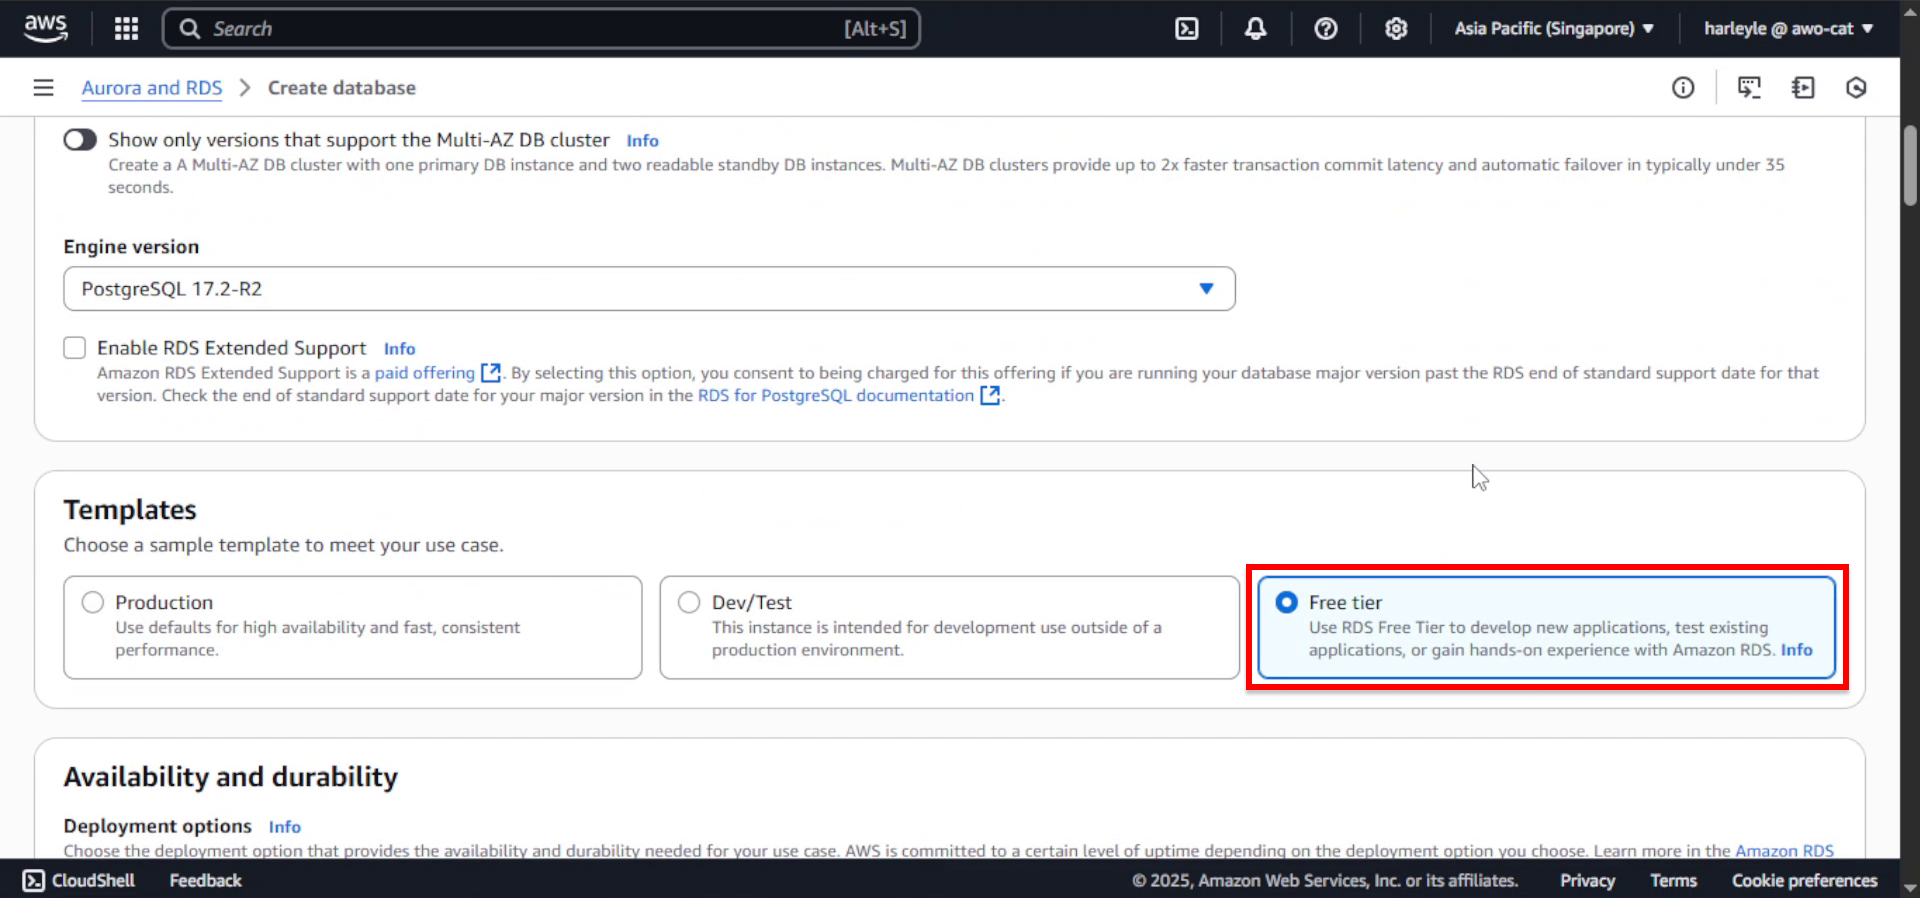Toggle Show only Multi-AZ DB cluster versions
The width and height of the screenshot is (1920, 898).
(x=80, y=140)
